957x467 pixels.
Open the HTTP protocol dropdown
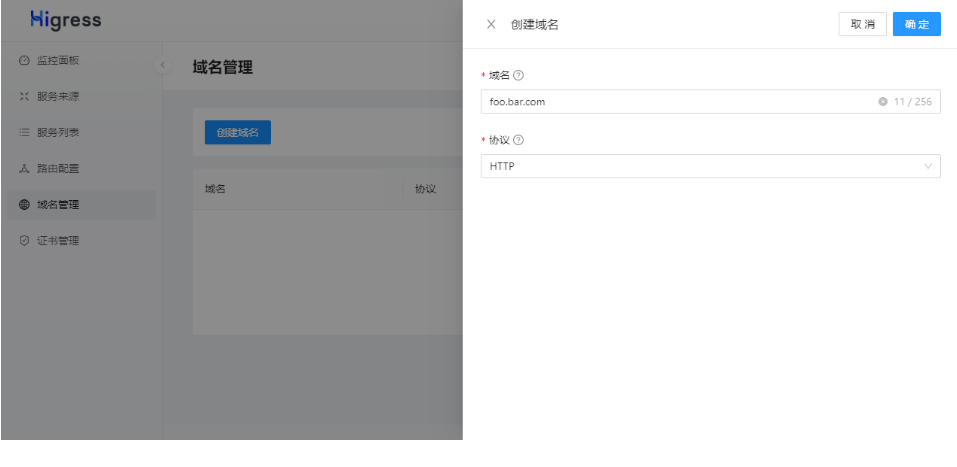pos(700,166)
